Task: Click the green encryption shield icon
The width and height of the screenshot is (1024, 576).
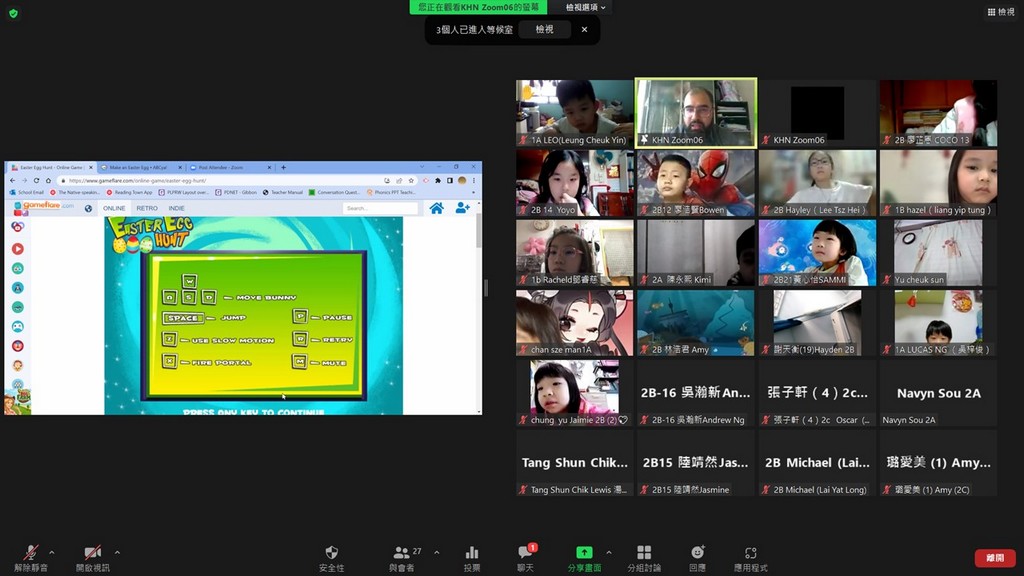Action: coord(13,13)
